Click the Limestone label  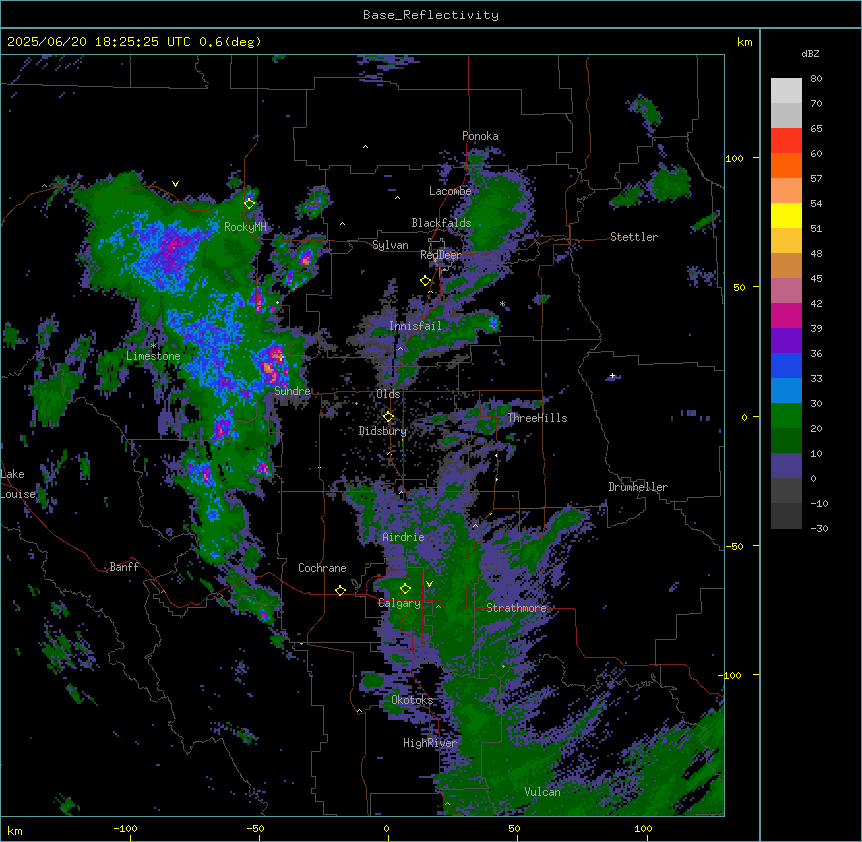coord(153,356)
